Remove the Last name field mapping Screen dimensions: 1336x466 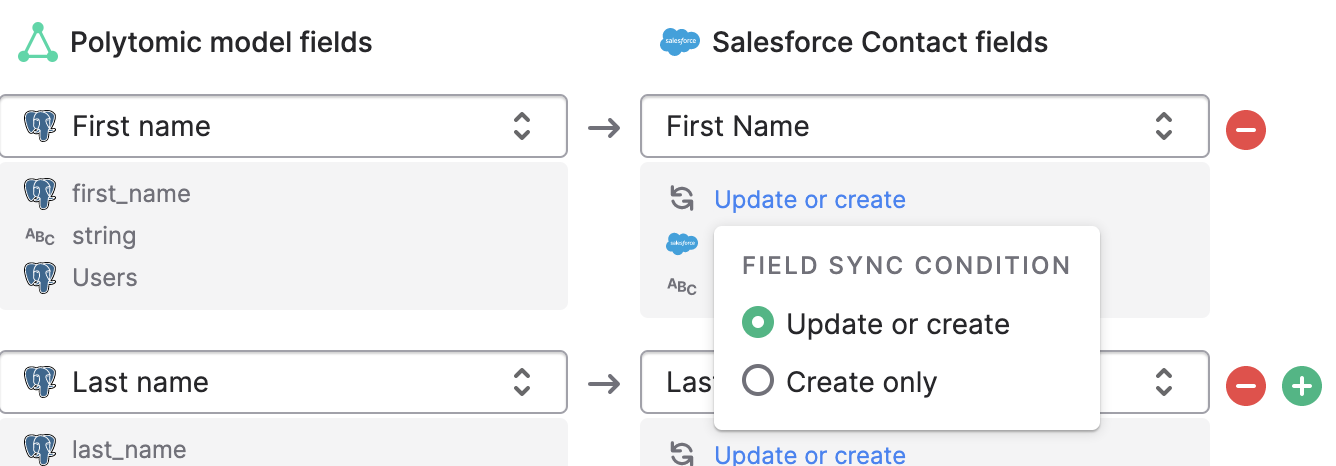pos(1246,386)
